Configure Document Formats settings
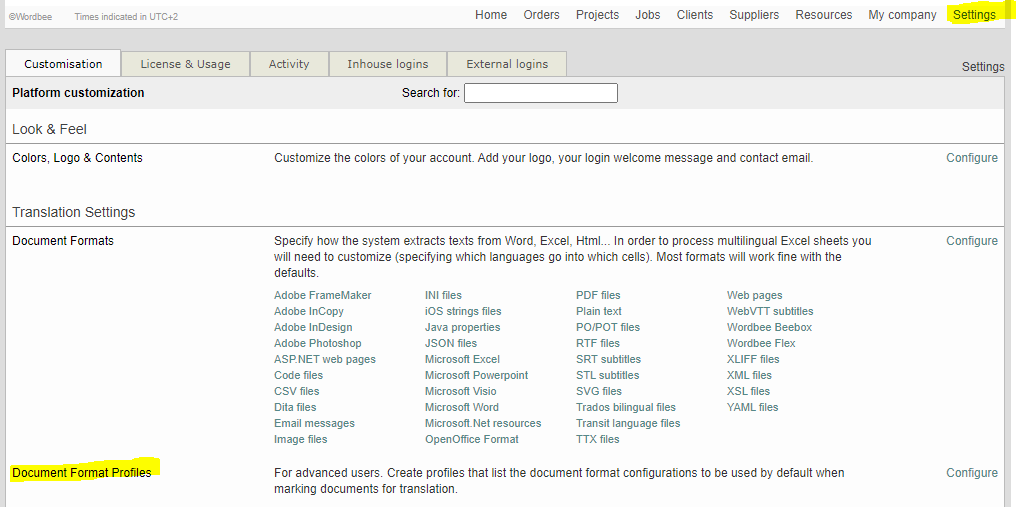The image size is (1016, 507). (x=971, y=241)
